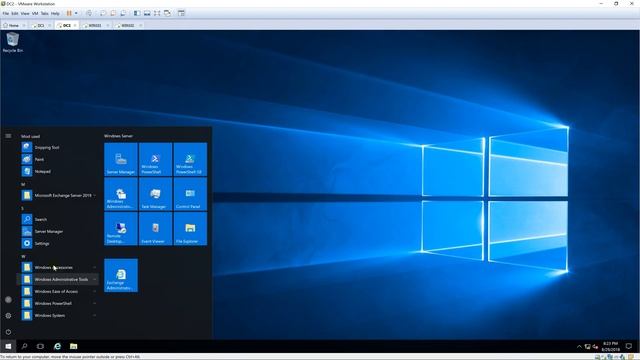
Task: Show hidden system tray icons
Action: pyautogui.click(x=579, y=347)
